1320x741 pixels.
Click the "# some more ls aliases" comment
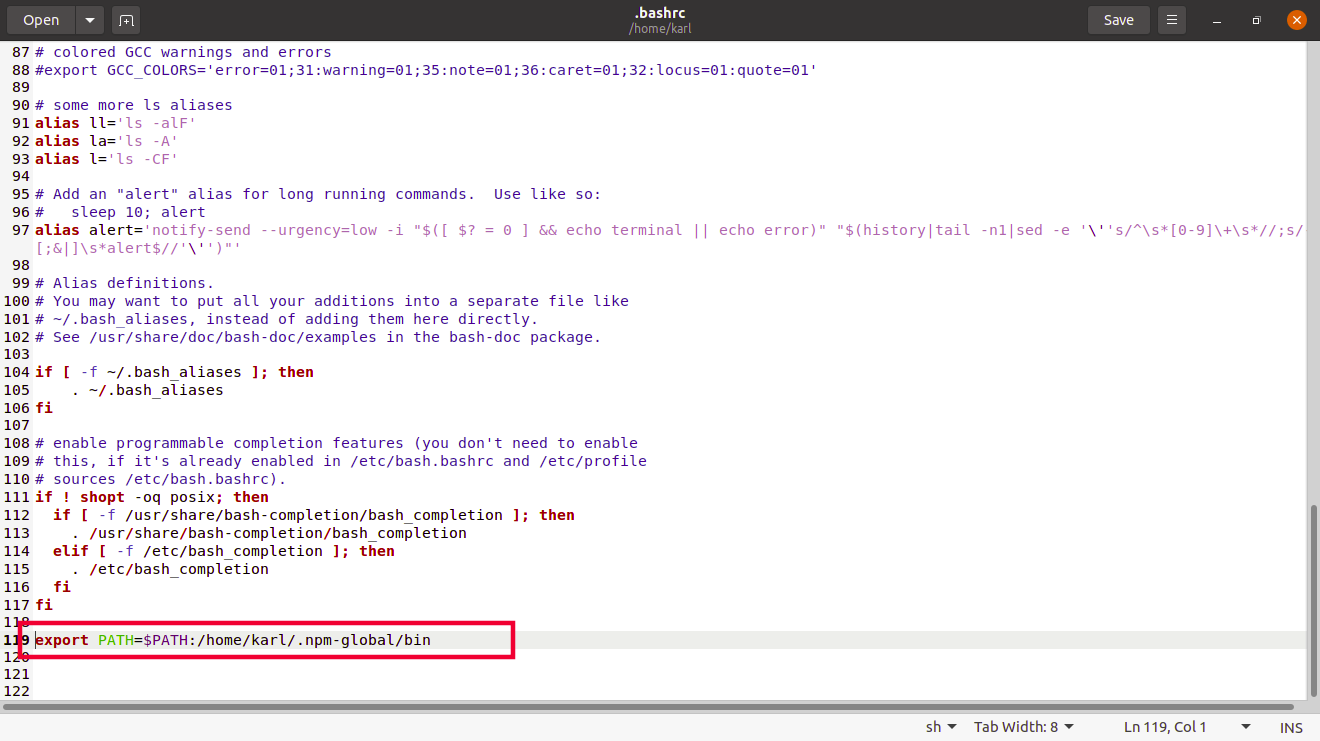[134, 105]
